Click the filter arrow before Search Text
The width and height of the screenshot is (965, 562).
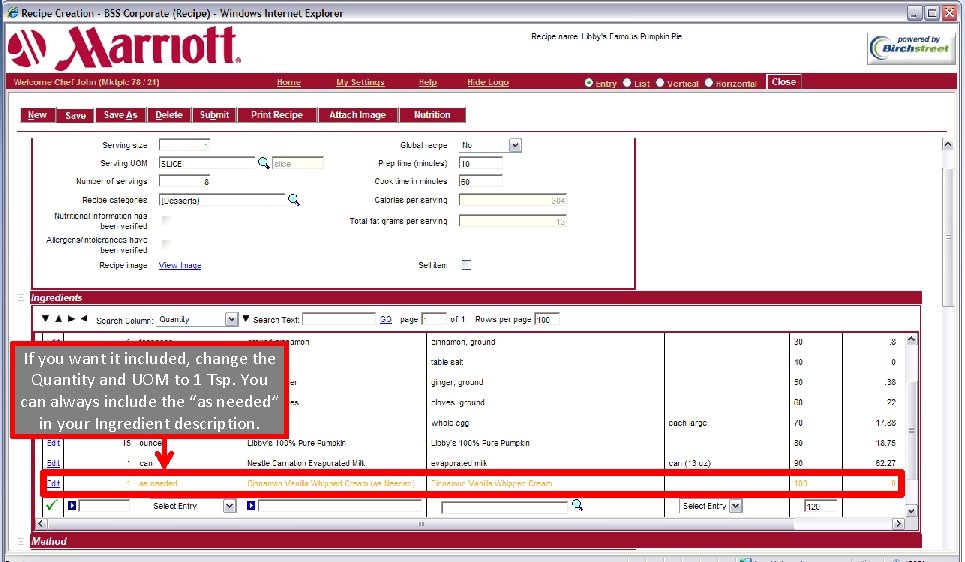[x=246, y=319]
